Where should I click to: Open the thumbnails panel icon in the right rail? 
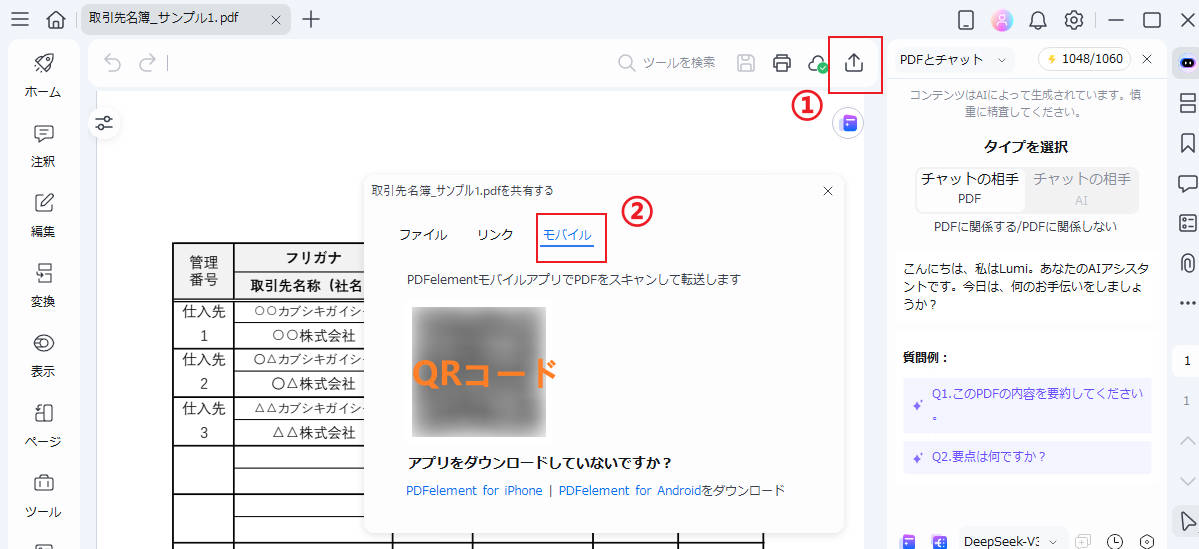click(1188, 102)
